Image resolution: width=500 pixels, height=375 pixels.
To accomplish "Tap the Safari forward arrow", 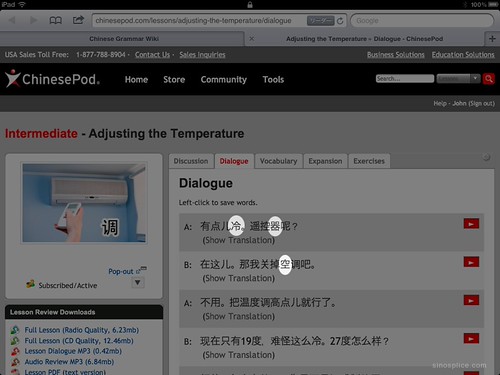I will pyautogui.click(x=33, y=20).
